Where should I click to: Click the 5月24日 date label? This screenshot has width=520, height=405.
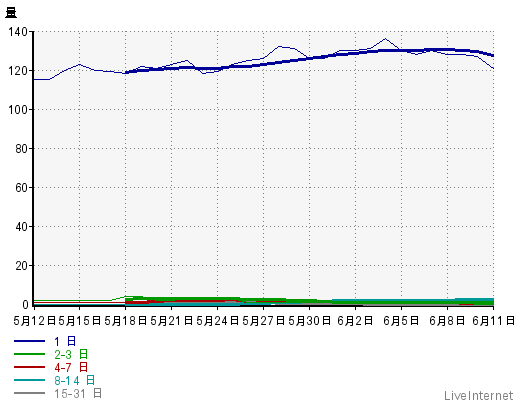pyautogui.click(x=218, y=321)
